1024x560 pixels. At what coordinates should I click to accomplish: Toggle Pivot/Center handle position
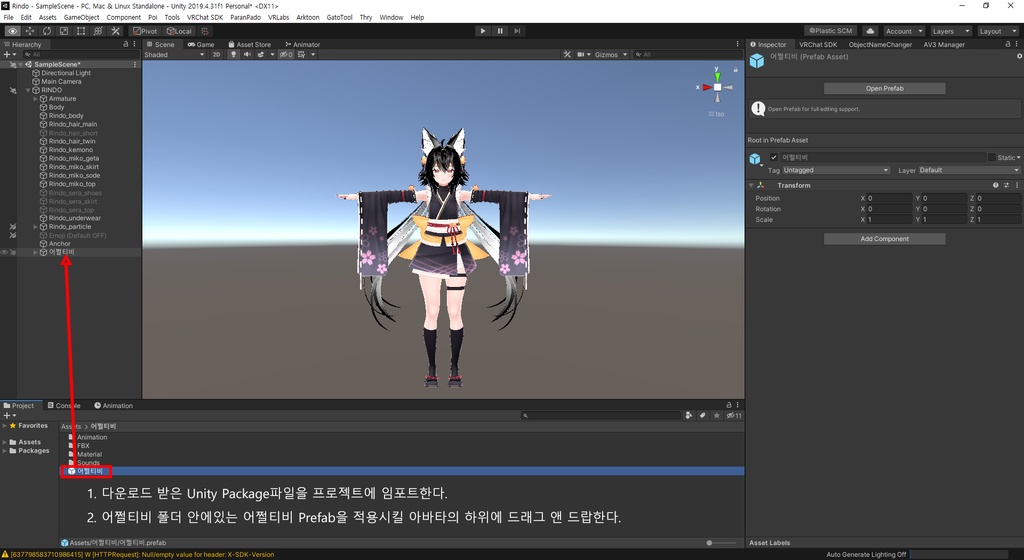coord(145,31)
